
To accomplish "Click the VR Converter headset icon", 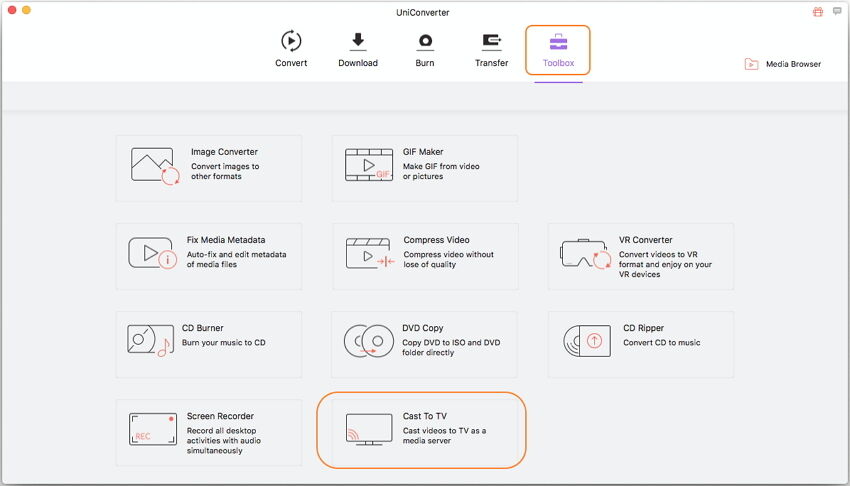I will coord(585,254).
